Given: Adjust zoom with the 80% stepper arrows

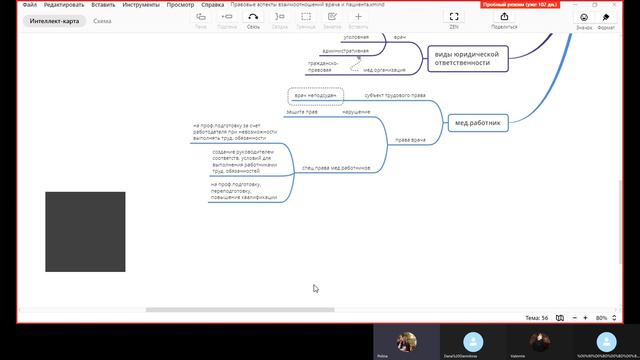Looking at the screenshot, I should point(614,318).
